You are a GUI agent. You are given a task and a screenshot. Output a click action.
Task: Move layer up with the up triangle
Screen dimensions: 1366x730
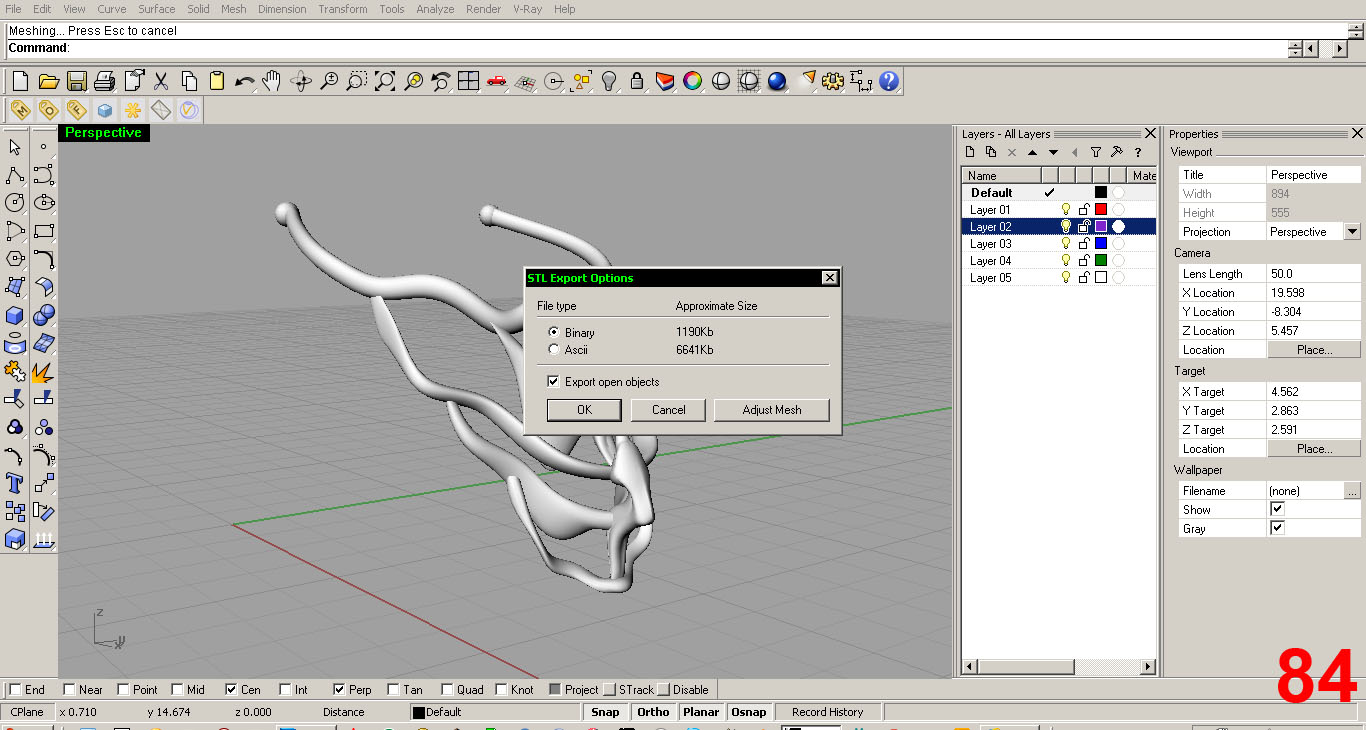pyautogui.click(x=1032, y=152)
